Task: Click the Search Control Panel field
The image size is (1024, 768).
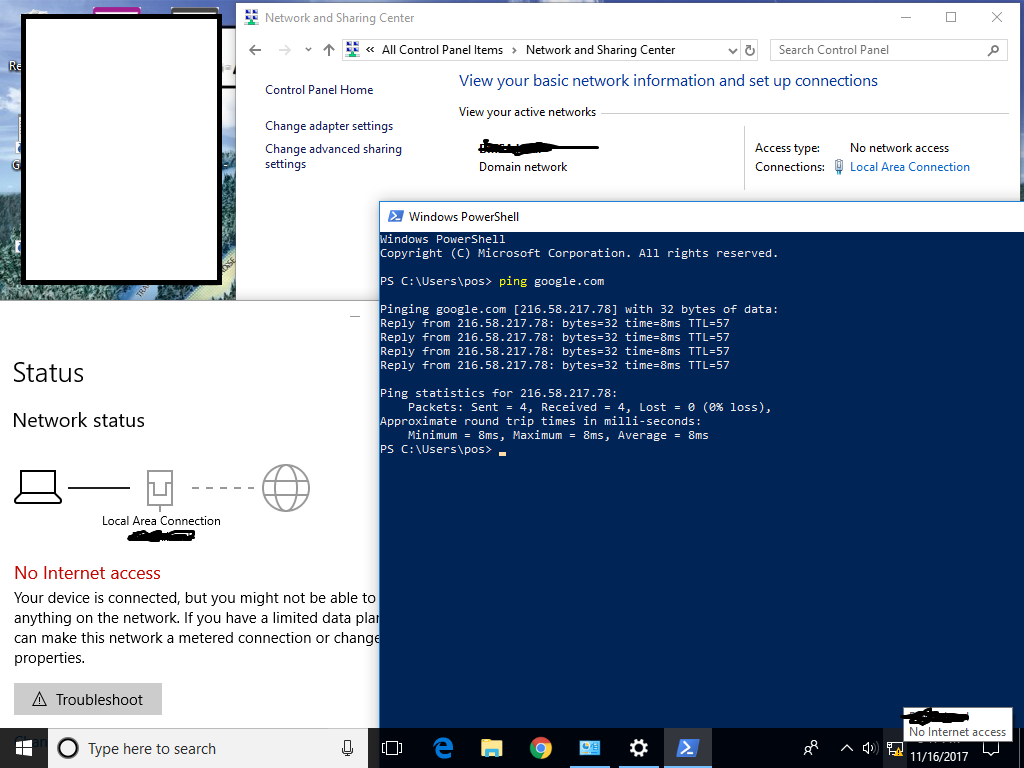Action: point(878,50)
